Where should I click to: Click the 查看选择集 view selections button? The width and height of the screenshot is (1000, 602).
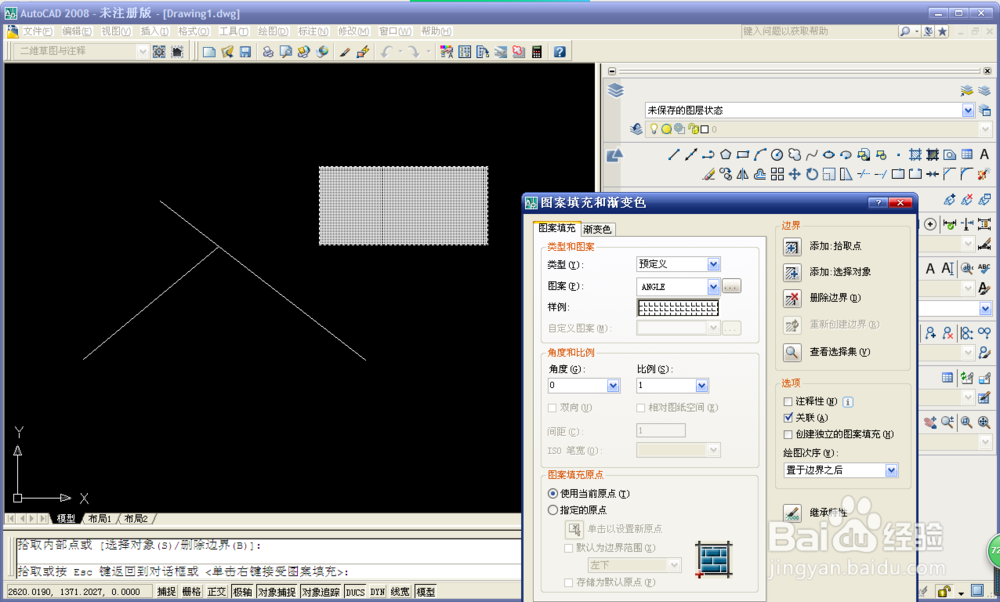click(791, 352)
